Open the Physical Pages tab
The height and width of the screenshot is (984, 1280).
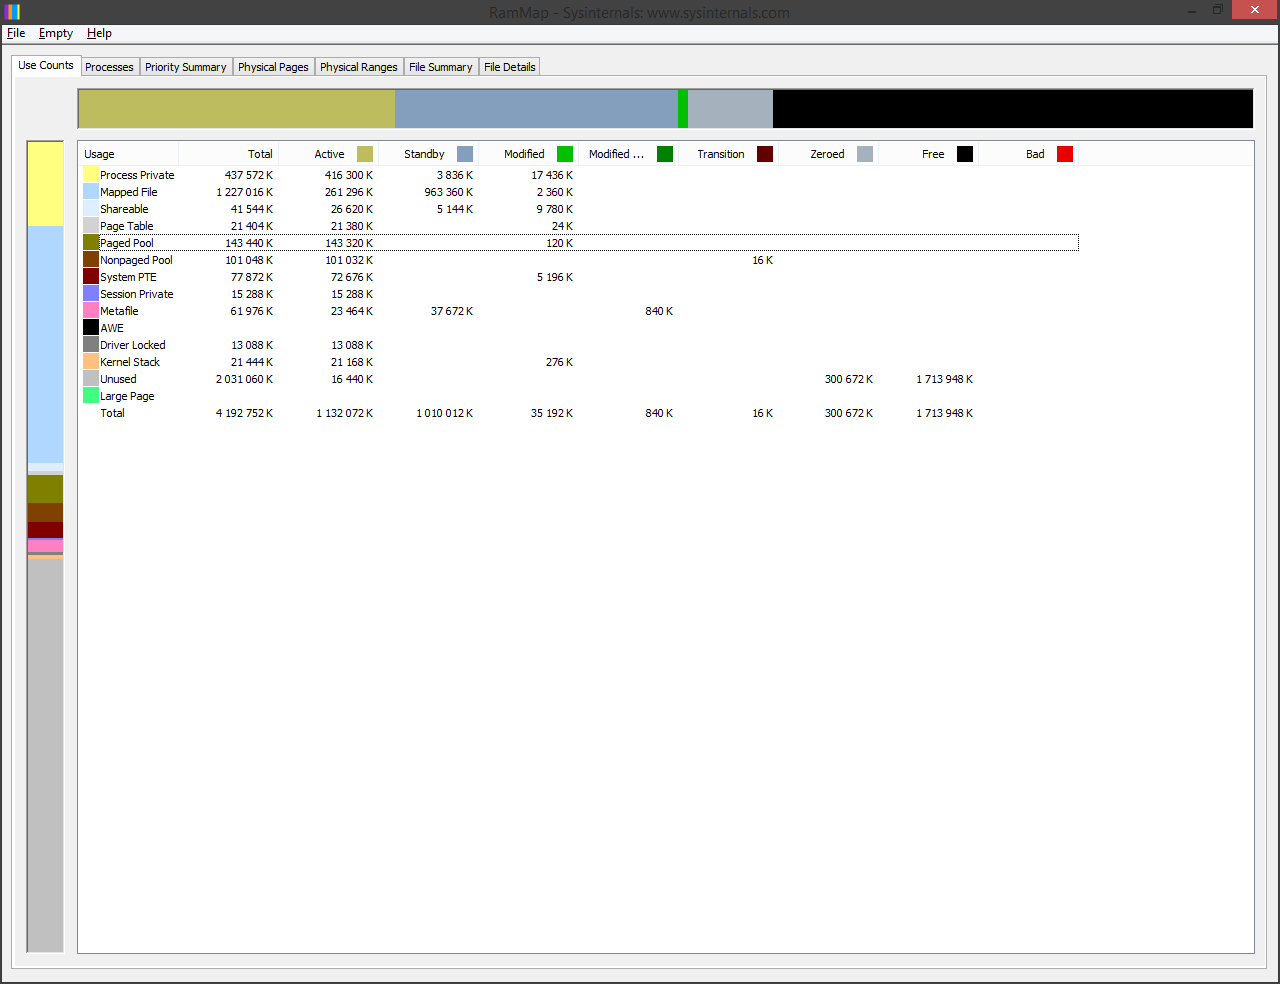click(273, 67)
